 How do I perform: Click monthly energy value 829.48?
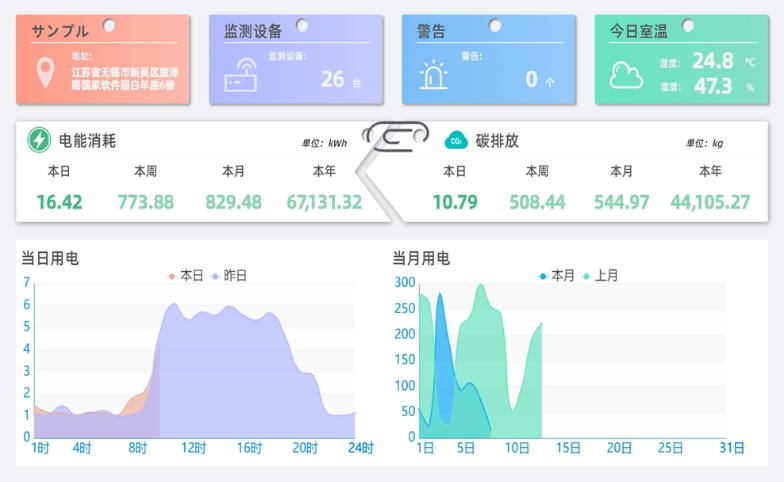234,202
